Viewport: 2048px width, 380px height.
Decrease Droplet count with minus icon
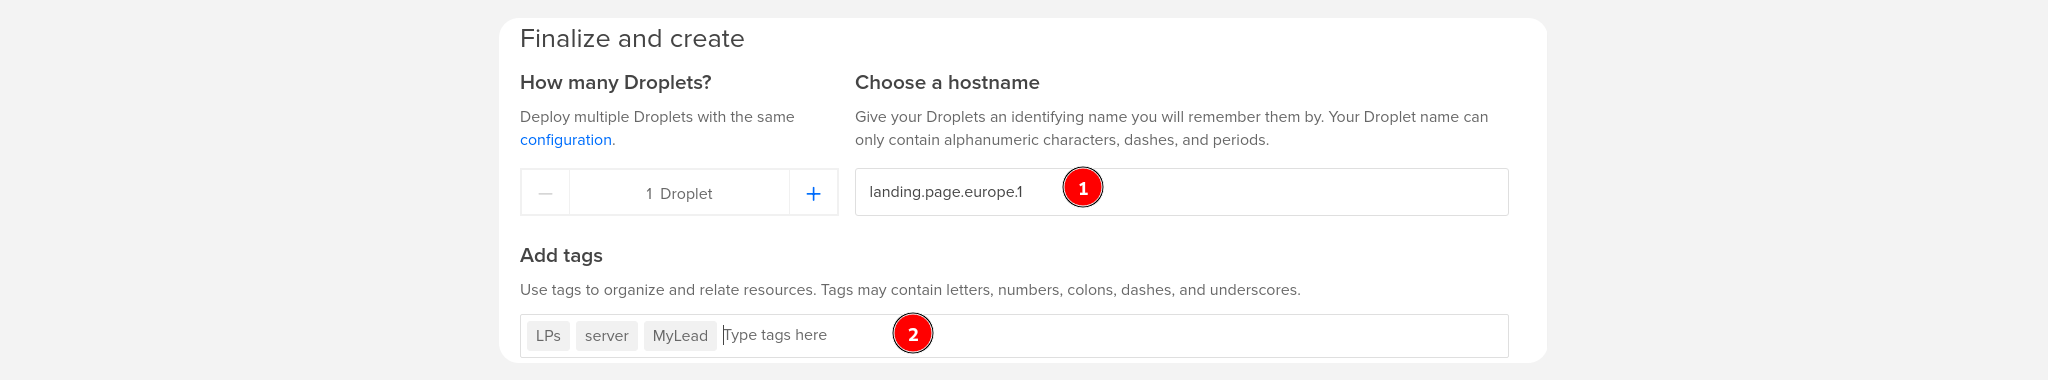pyautogui.click(x=545, y=193)
